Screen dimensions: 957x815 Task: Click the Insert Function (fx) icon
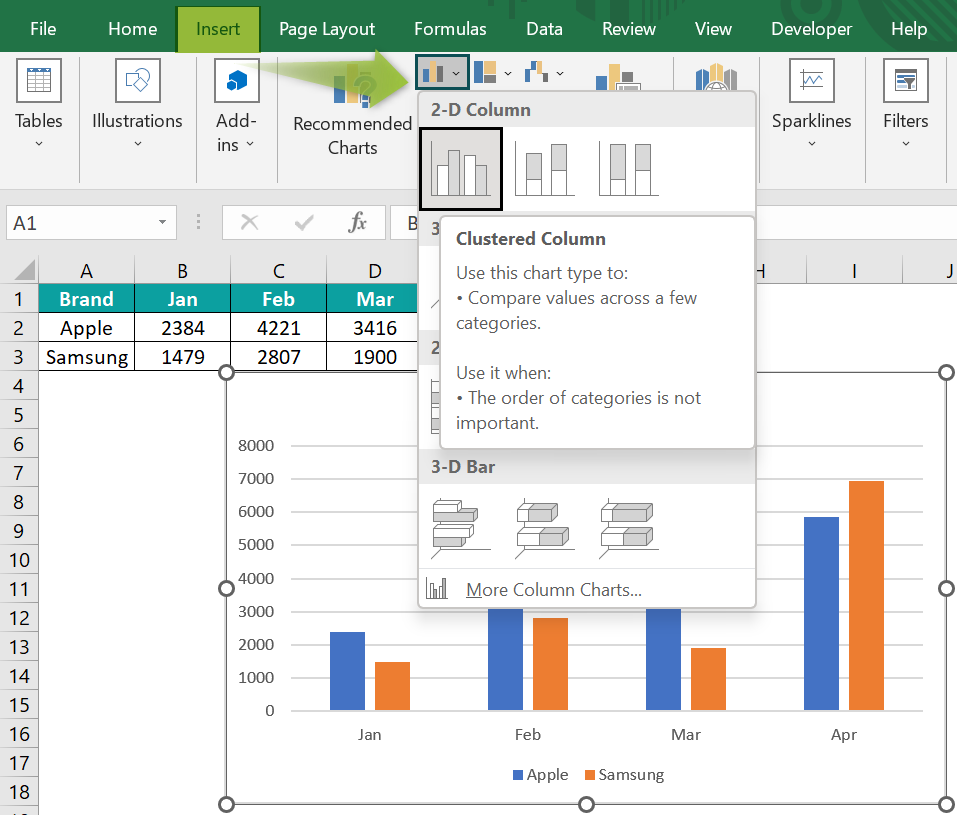357,222
